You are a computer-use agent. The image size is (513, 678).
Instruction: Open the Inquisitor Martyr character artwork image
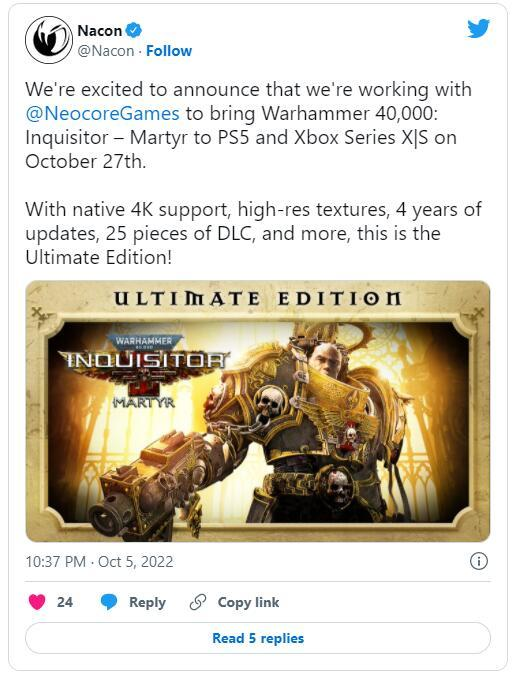pyautogui.click(x=258, y=411)
